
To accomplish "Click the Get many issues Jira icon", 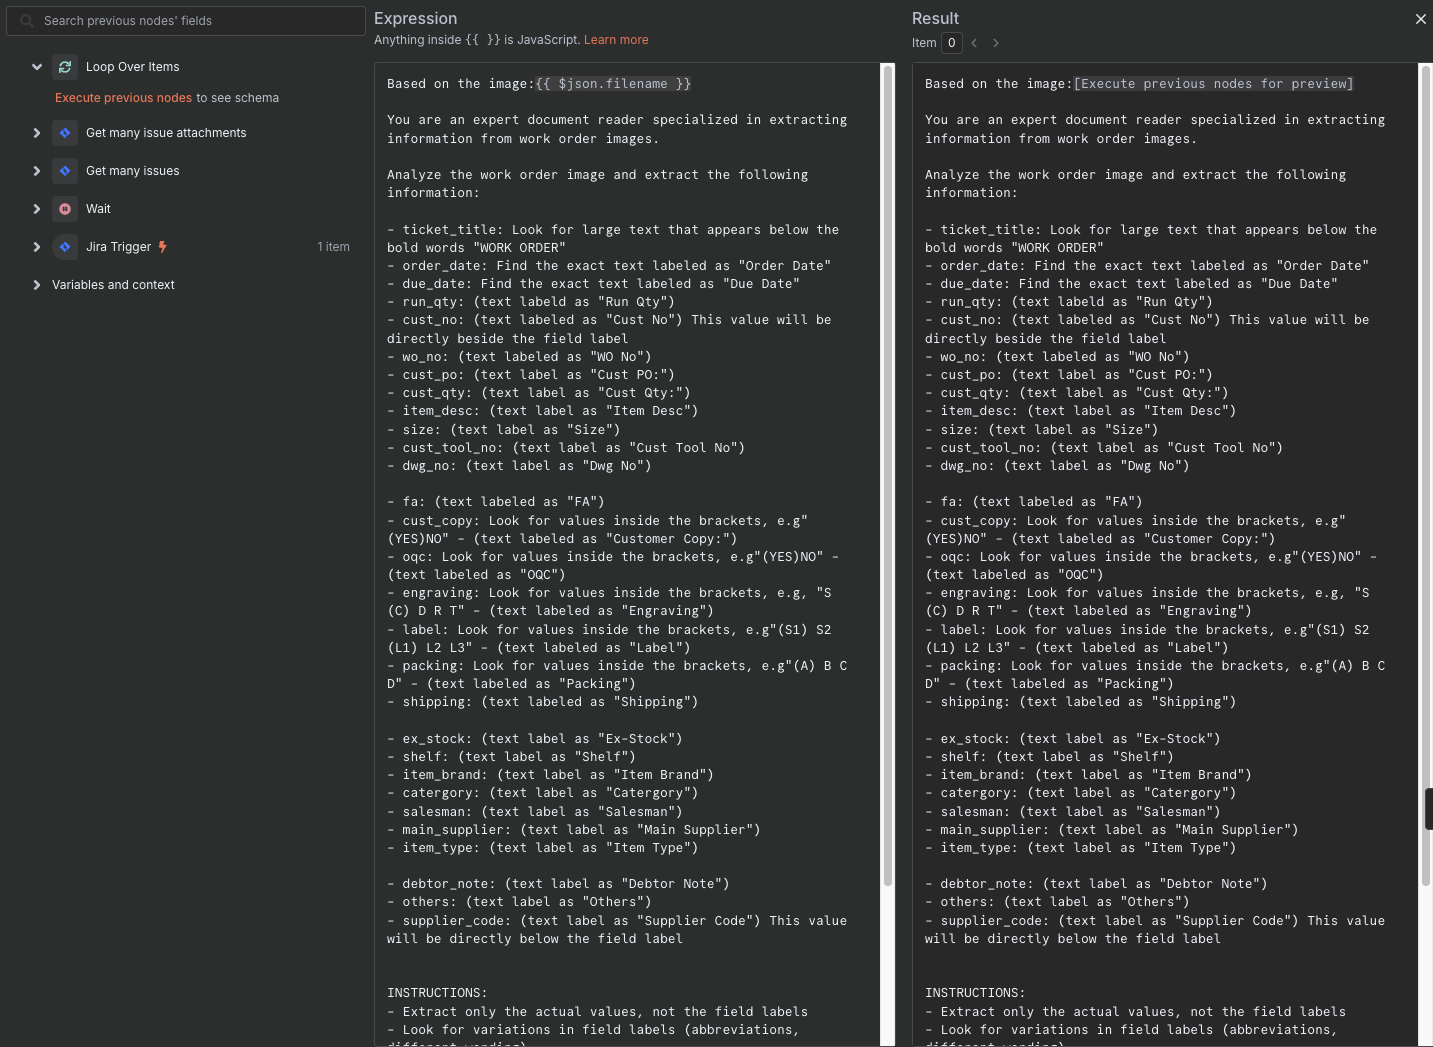I will (x=65, y=171).
